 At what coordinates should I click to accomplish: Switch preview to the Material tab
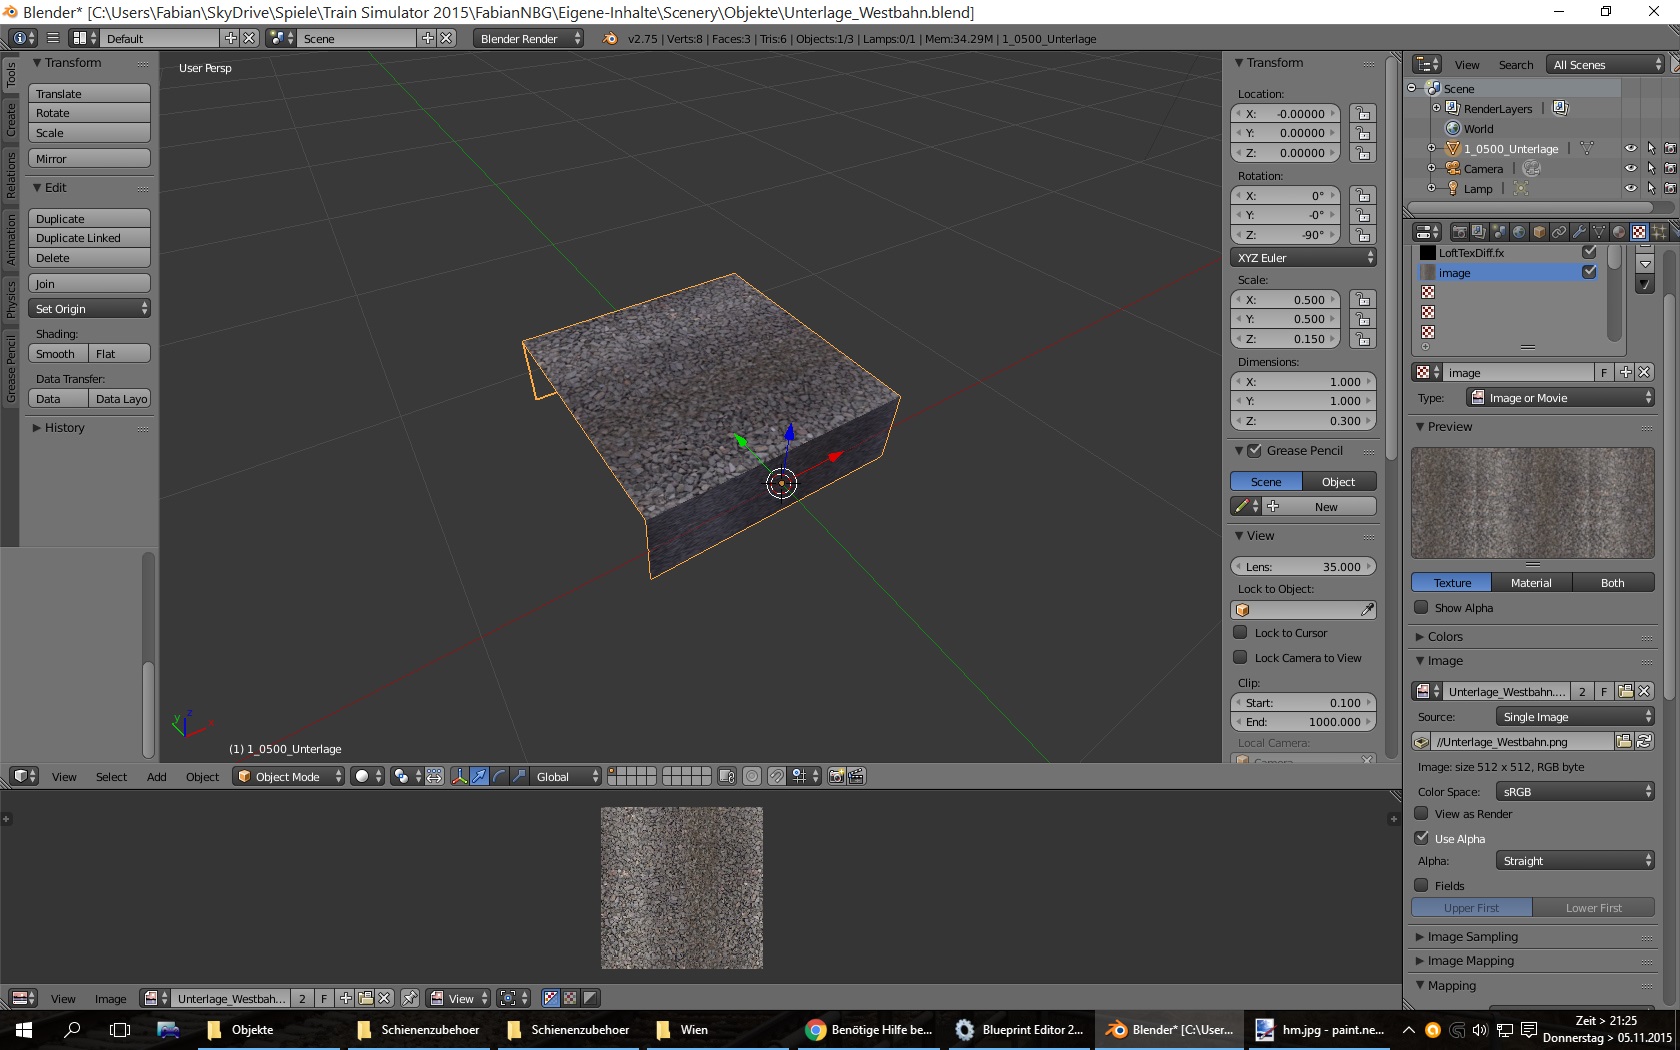coord(1531,583)
